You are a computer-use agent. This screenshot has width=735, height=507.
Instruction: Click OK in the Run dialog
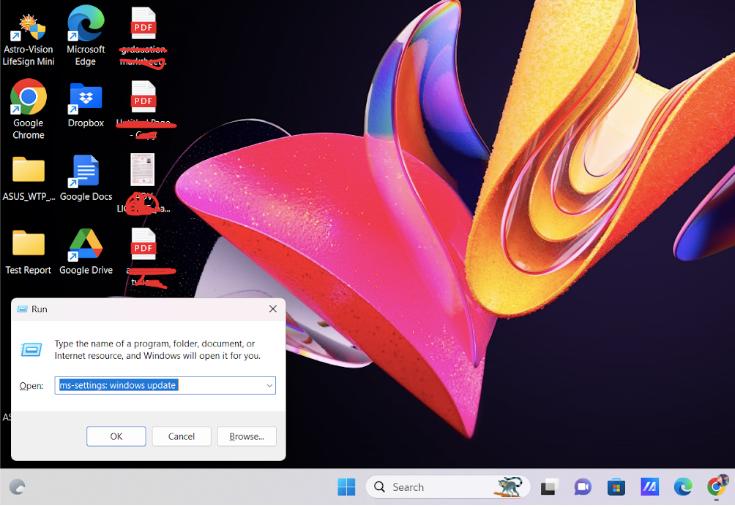(x=116, y=436)
